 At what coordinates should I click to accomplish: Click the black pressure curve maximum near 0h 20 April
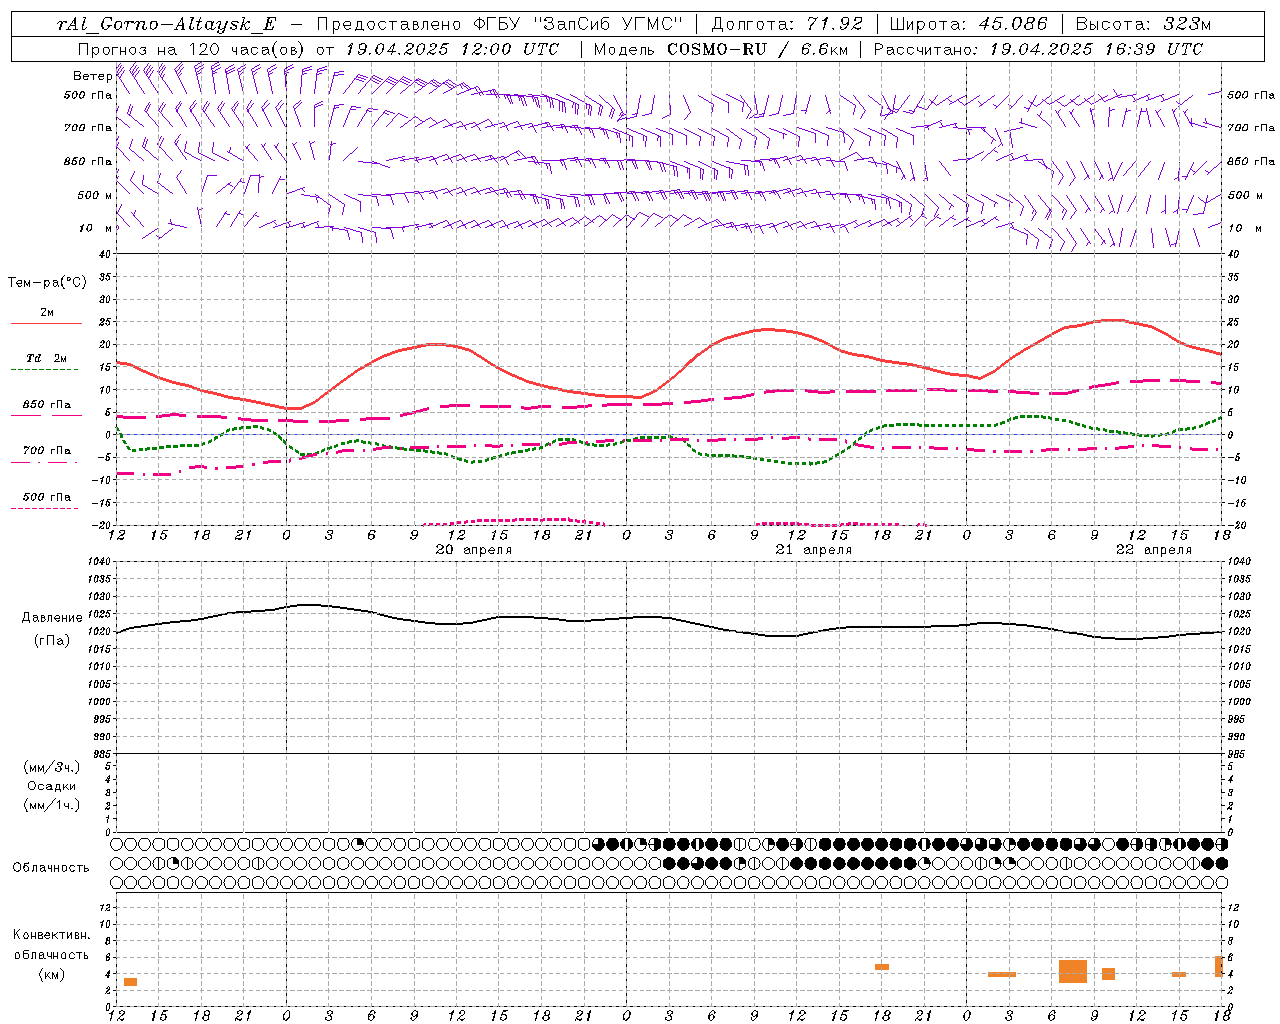pos(308,604)
